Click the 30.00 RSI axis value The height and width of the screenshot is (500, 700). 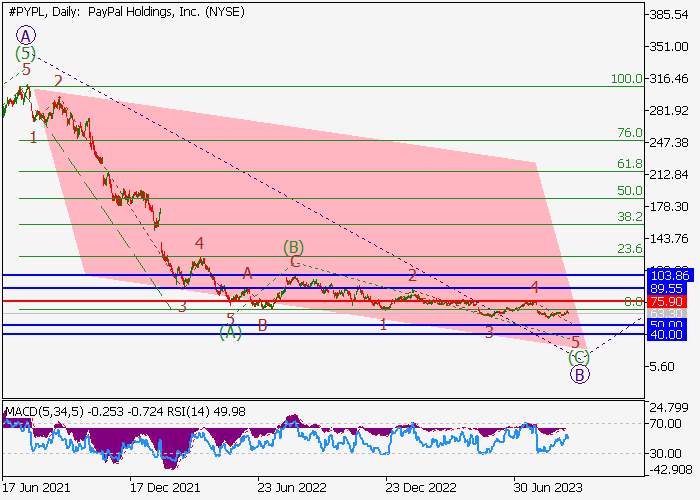666,454
